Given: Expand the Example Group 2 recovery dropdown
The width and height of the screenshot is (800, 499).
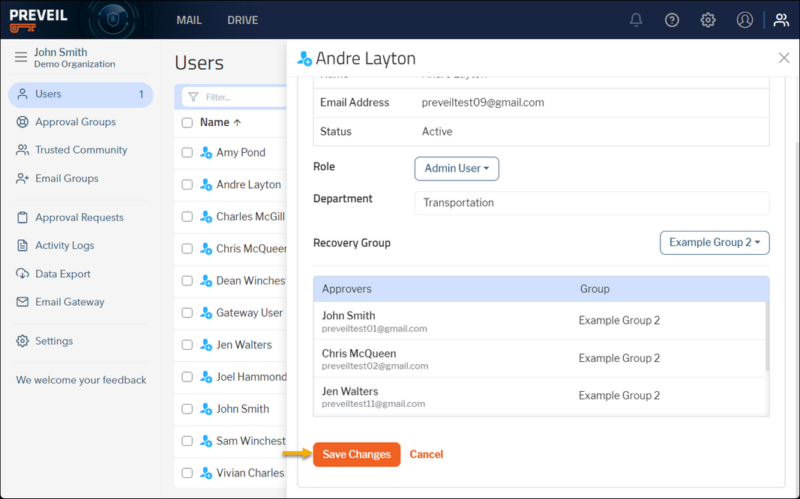Looking at the screenshot, I should point(714,242).
